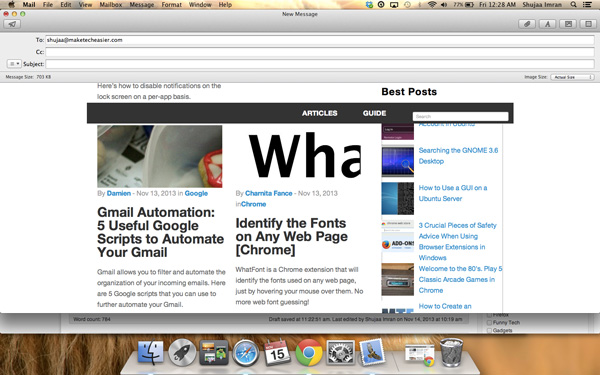
Task: Open author link Damien
Action: 119,193
